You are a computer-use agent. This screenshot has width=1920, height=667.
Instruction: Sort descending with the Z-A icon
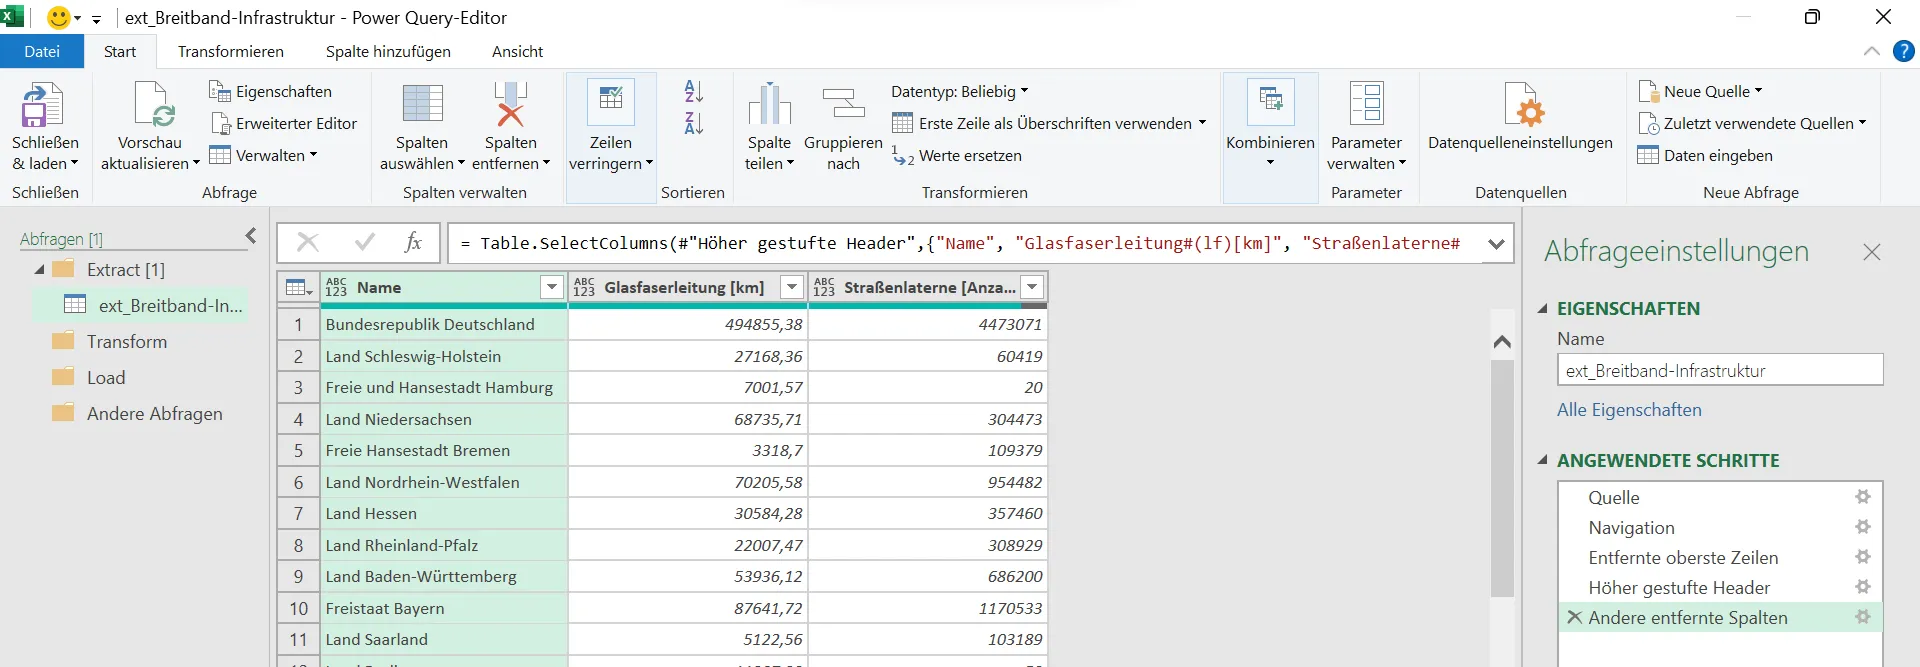(693, 123)
